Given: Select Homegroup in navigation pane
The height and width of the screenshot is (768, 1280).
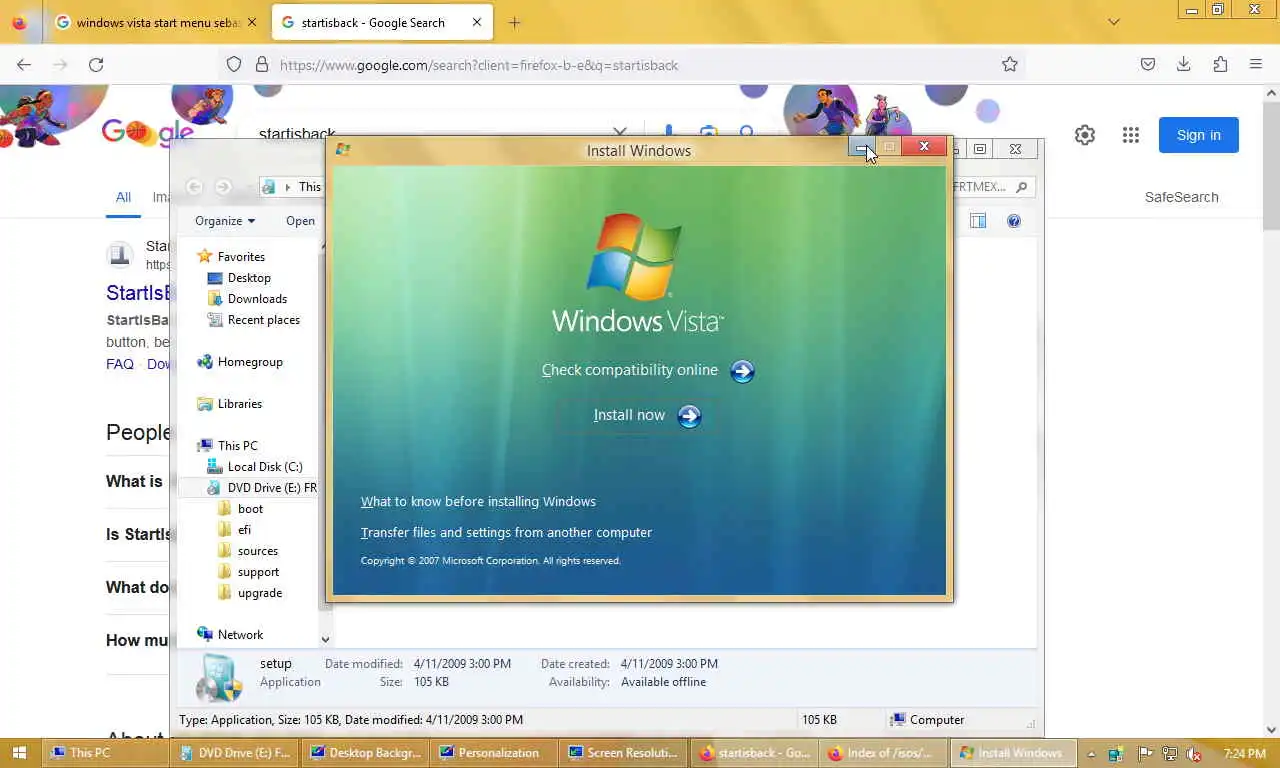Looking at the screenshot, I should tap(250, 362).
